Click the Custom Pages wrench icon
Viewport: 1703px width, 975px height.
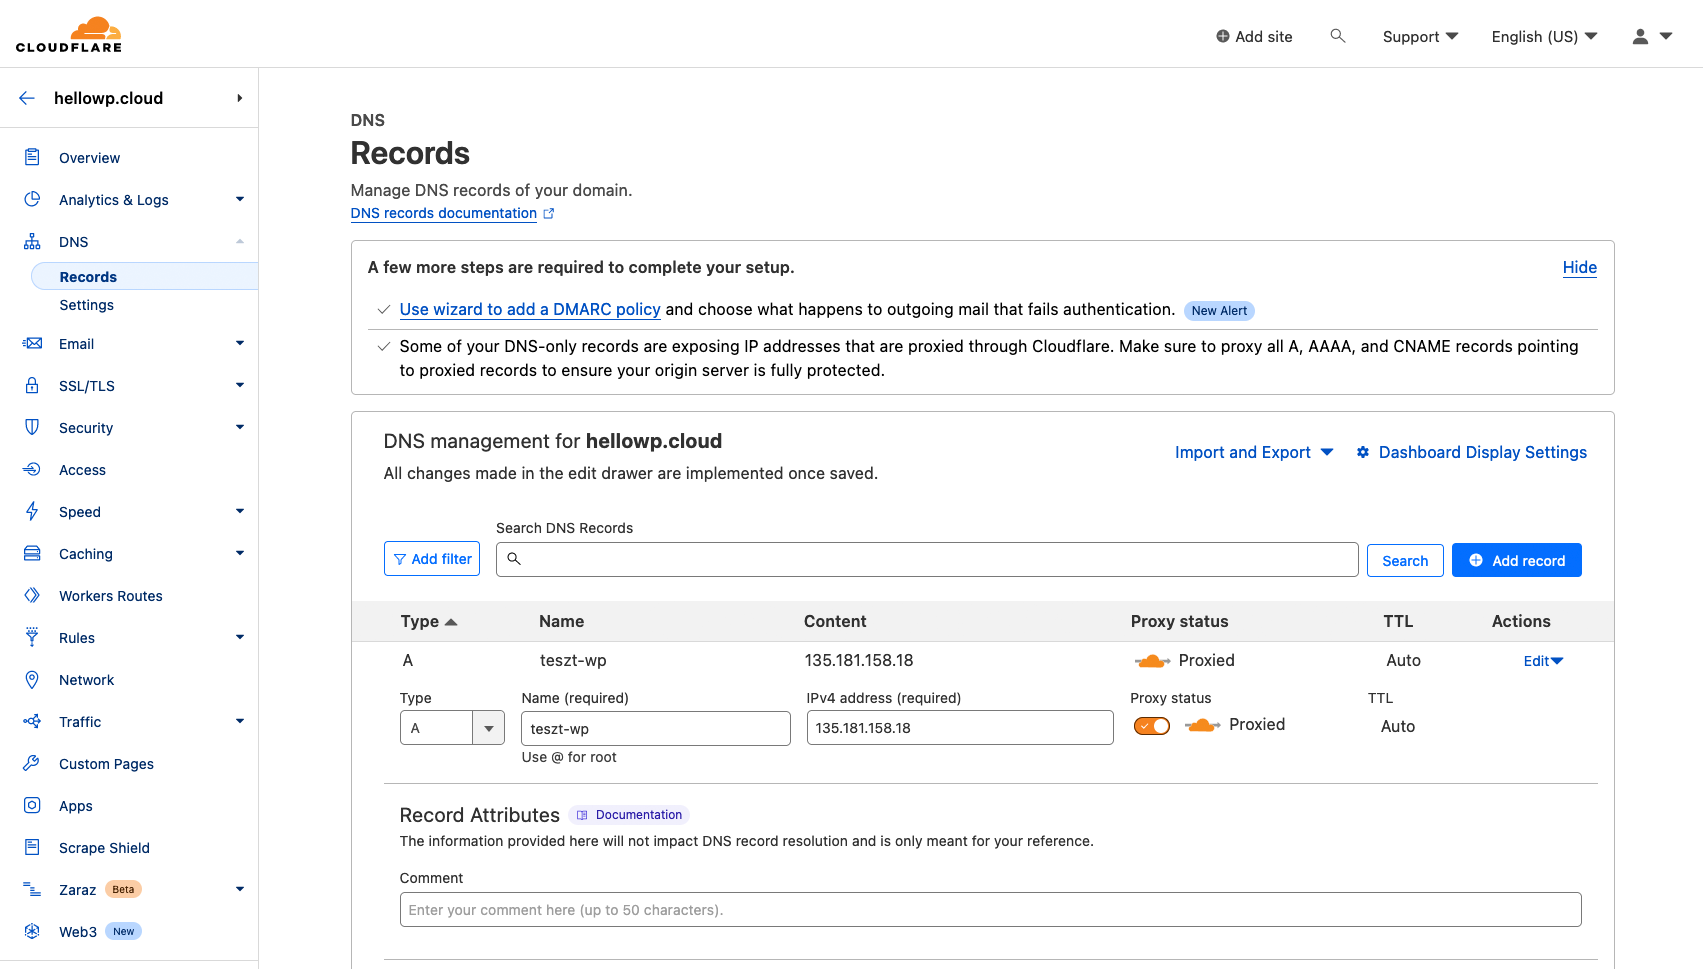click(32, 763)
